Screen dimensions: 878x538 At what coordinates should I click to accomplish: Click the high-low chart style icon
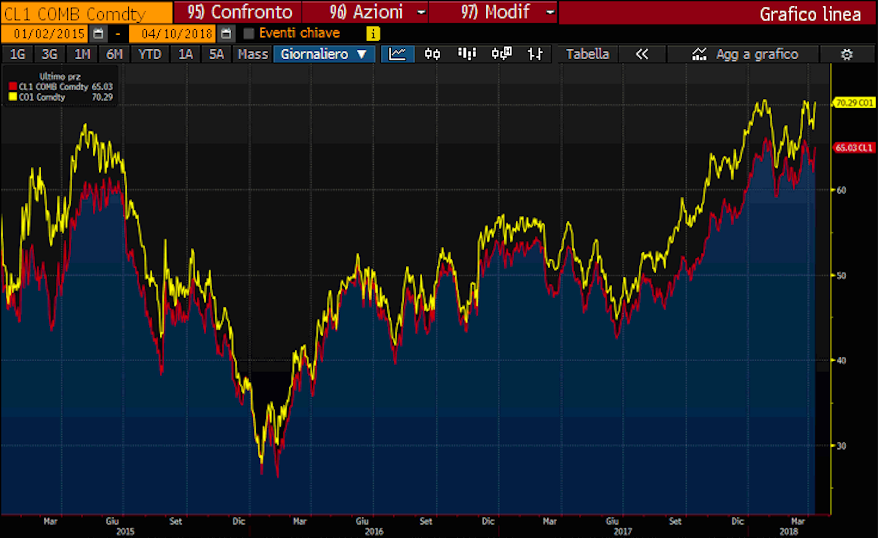(x=537, y=54)
